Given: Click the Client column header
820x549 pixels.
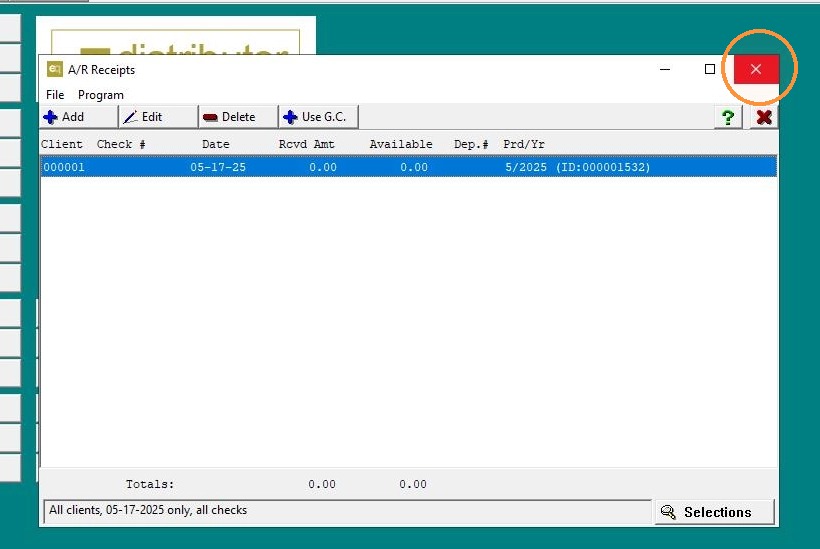Looking at the screenshot, I should [x=62, y=144].
